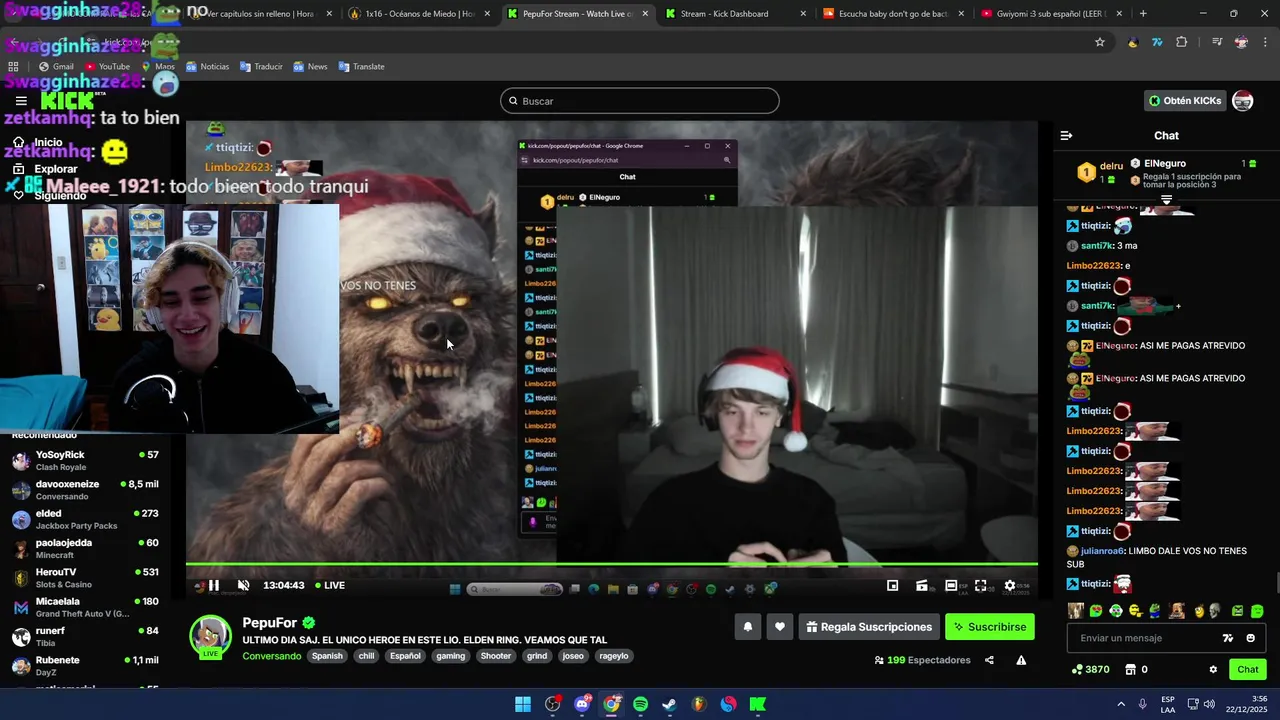
Task: Select the Spanish tag
Action: [327, 656]
